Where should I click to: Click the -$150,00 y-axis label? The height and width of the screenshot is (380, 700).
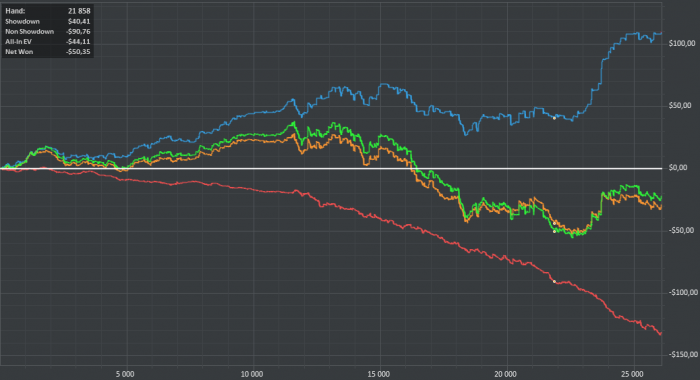point(683,355)
